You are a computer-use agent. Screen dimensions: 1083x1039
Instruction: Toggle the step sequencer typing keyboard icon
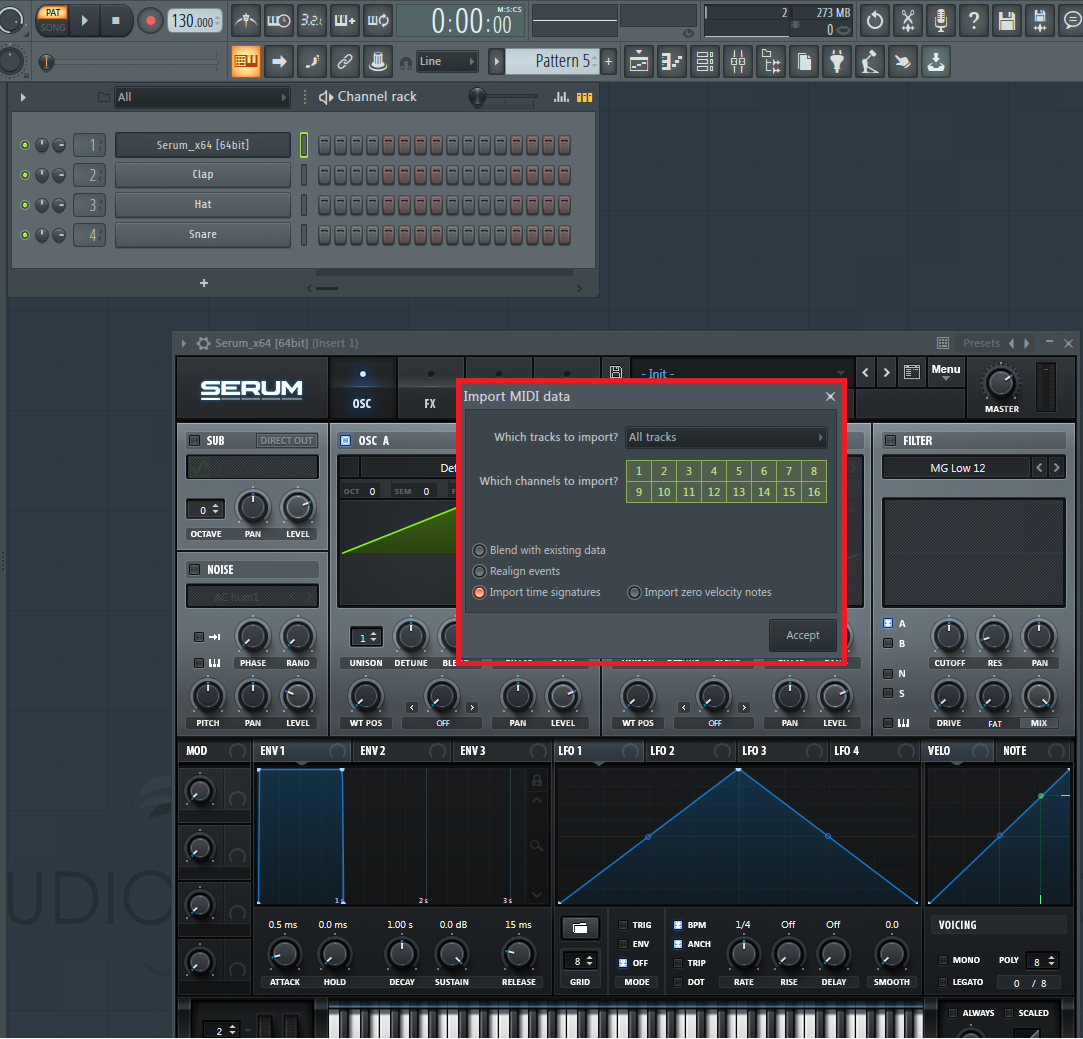tap(246, 61)
